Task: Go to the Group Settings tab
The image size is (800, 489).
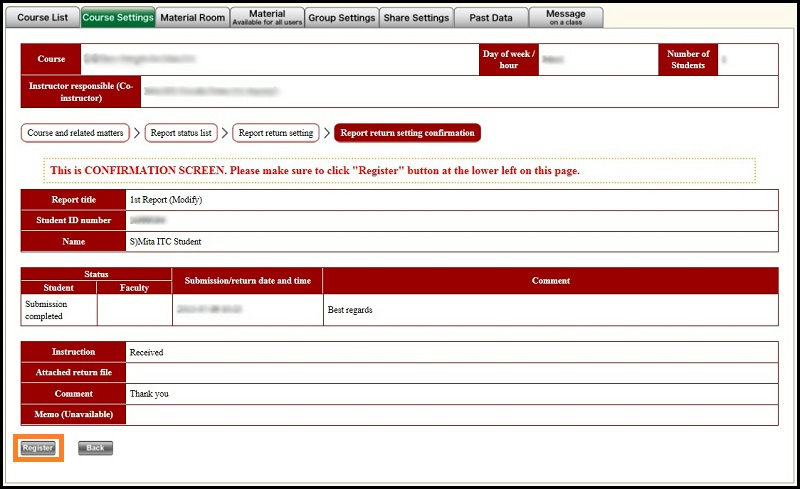Action: point(341,17)
